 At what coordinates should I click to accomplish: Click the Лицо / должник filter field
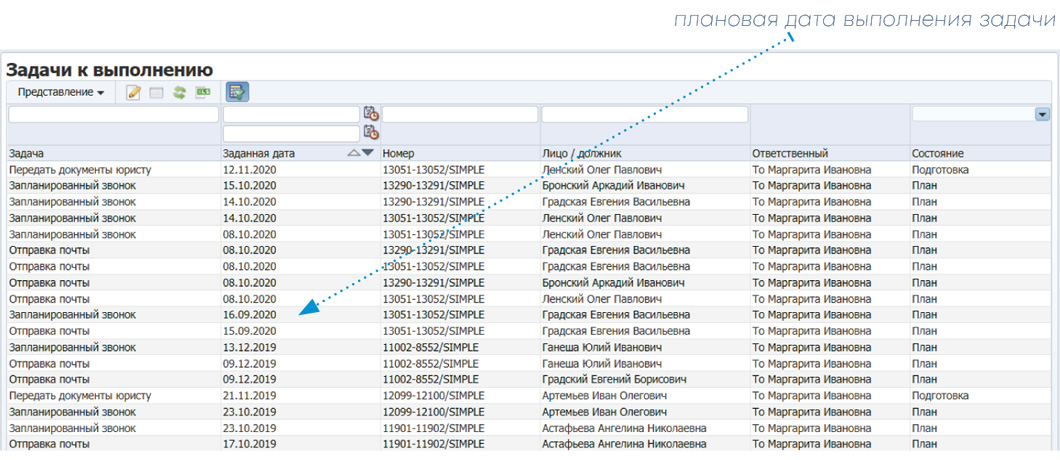click(x=644, y=115)
